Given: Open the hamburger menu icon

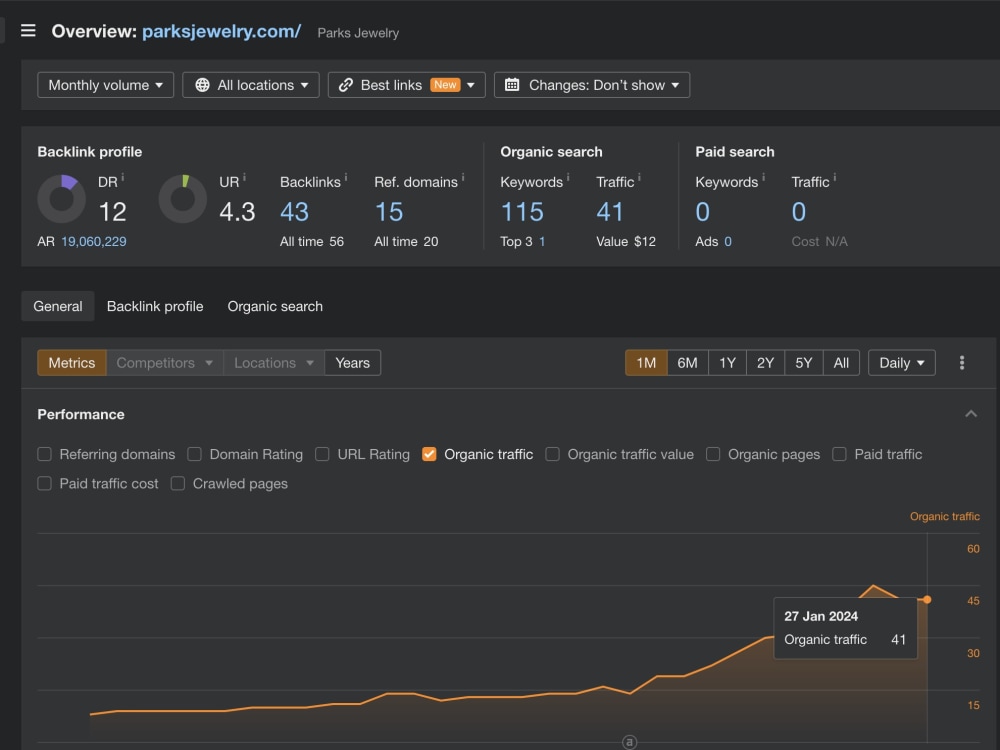Looking at the screenshot, I should [28, 31].
